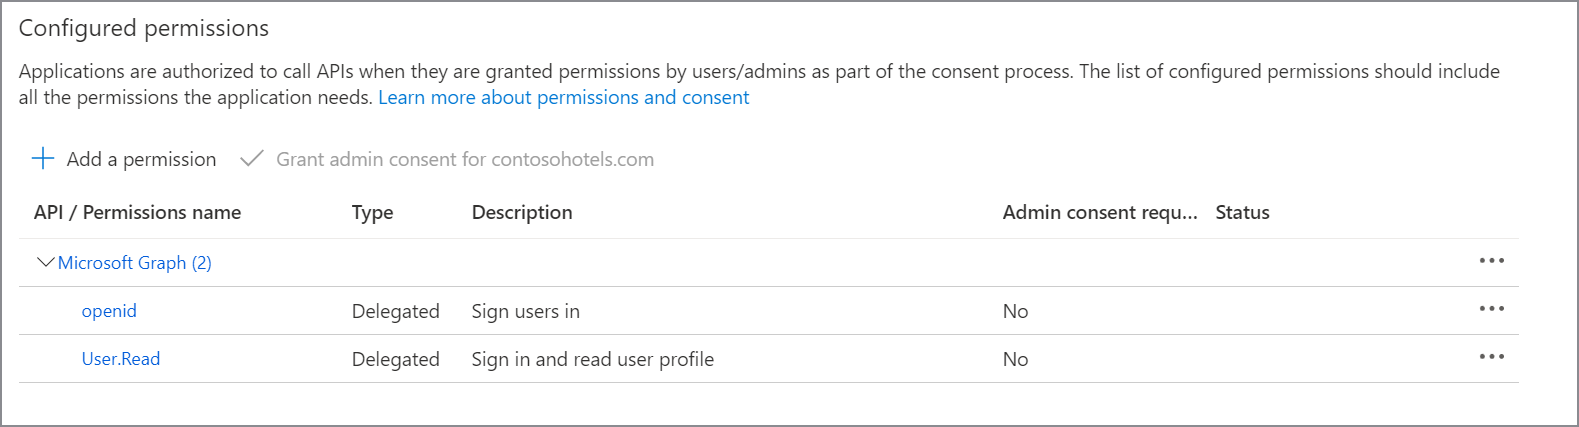Click the Type column header
Viewport: 1579px width, 427px height.
coord(372,212)
